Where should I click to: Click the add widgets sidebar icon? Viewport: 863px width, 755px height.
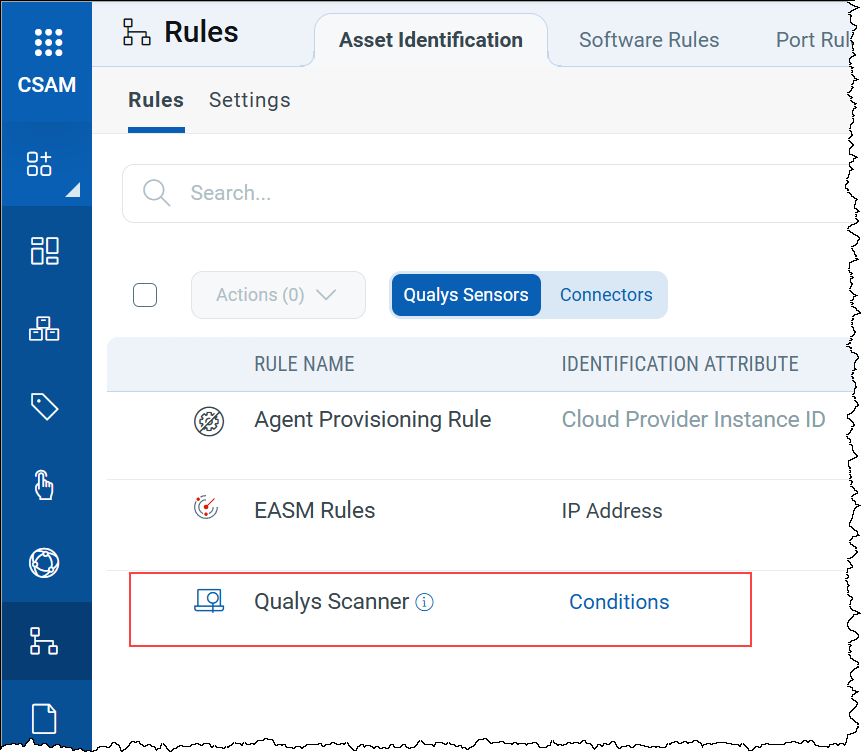[39, 163]
